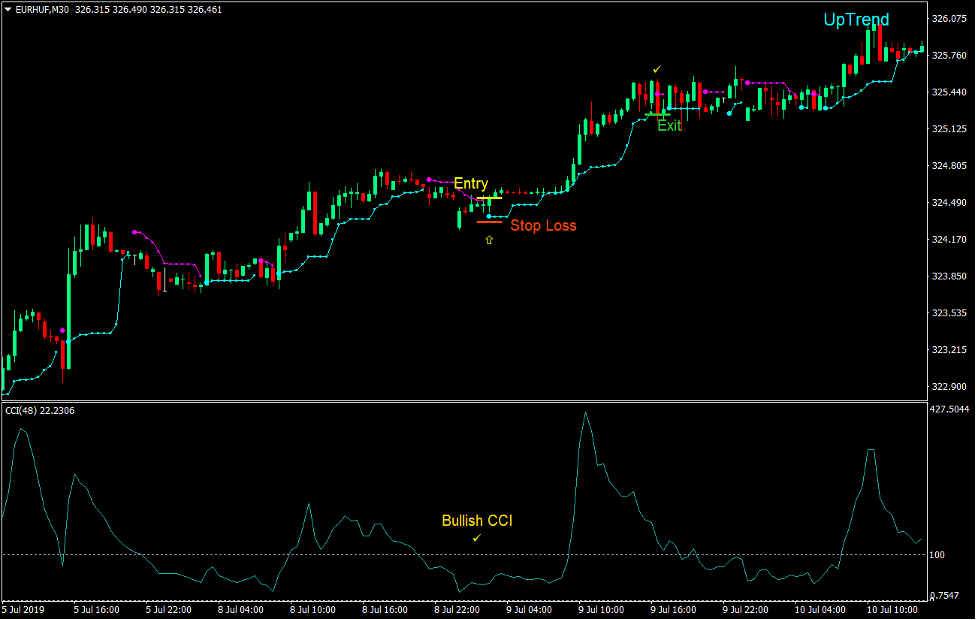Click the UpTrend text label
This screenshot has height=620, width=977.
(x=856, y=20)
